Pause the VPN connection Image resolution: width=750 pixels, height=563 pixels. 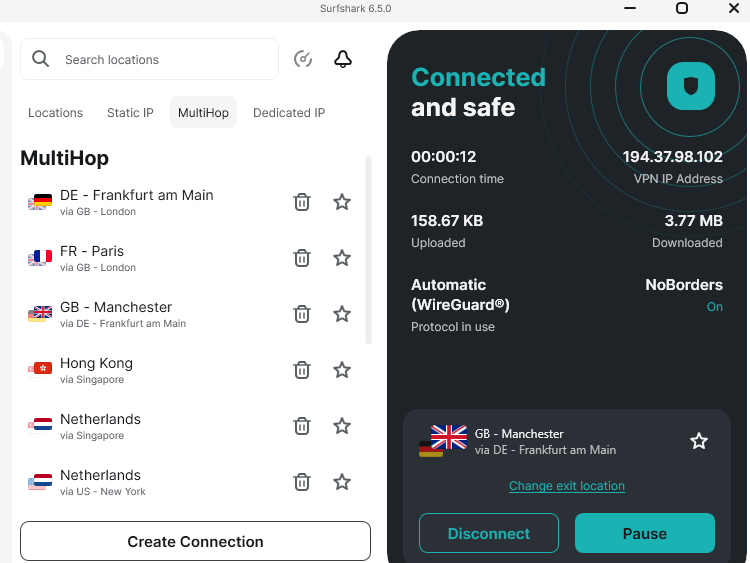click(x=645, y=533)
